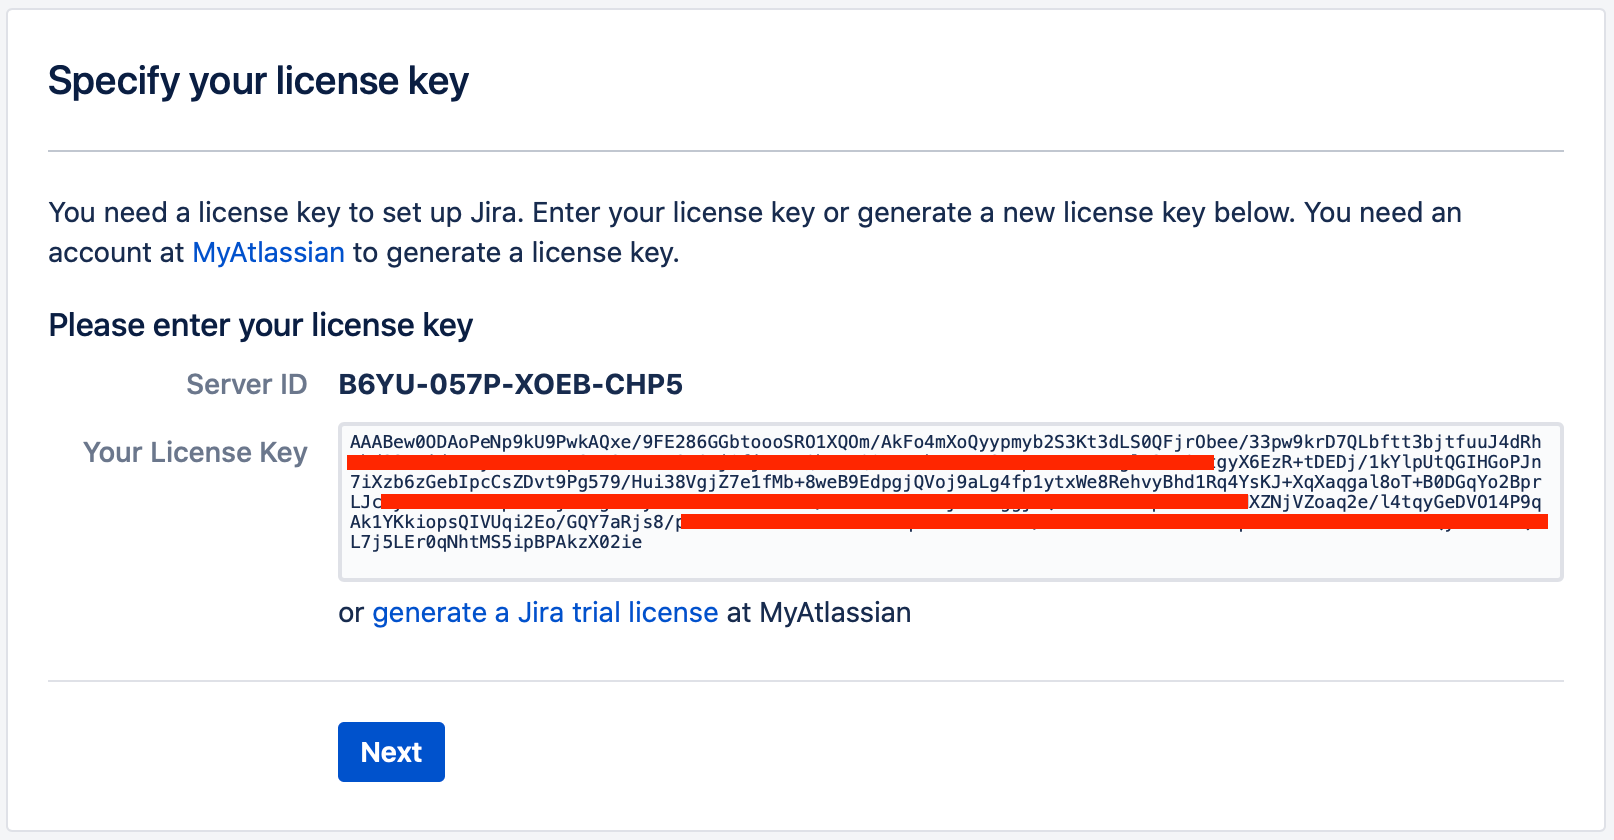Click the Server ID label

246,385
